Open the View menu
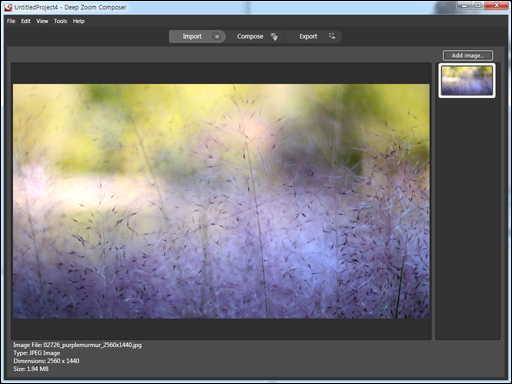Image resolution: width=512 pixels, height=384 pixels. (x=42, y=21)
